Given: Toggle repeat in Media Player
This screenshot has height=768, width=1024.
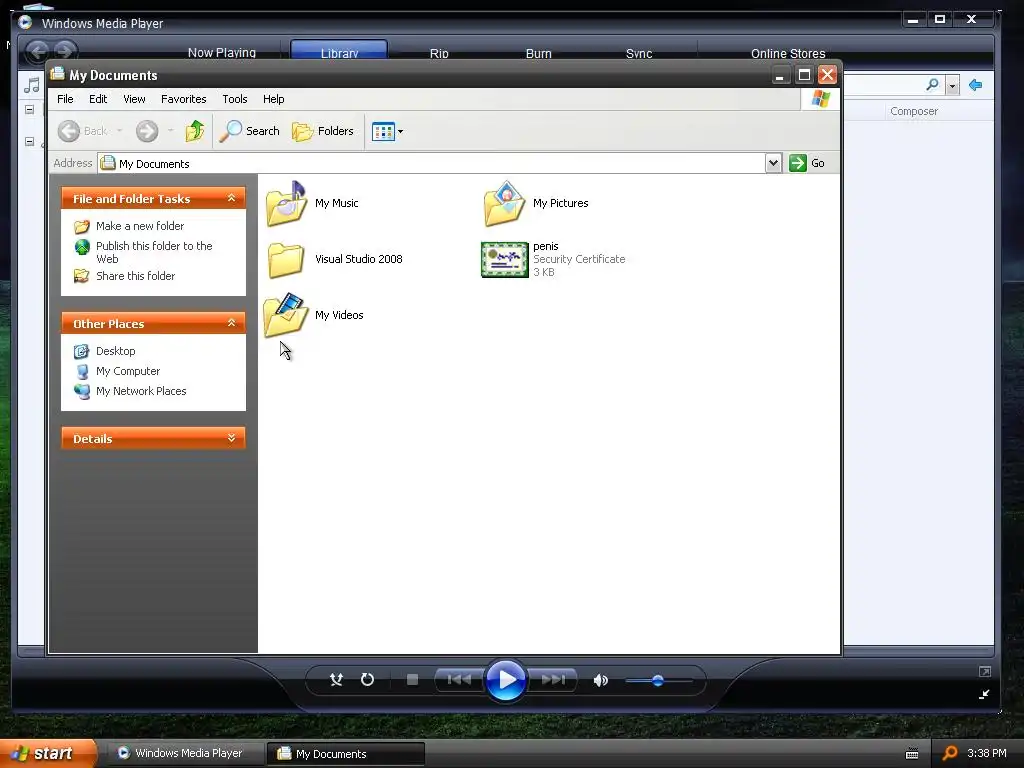Looking at the screenshot, I should pos(368,680).
